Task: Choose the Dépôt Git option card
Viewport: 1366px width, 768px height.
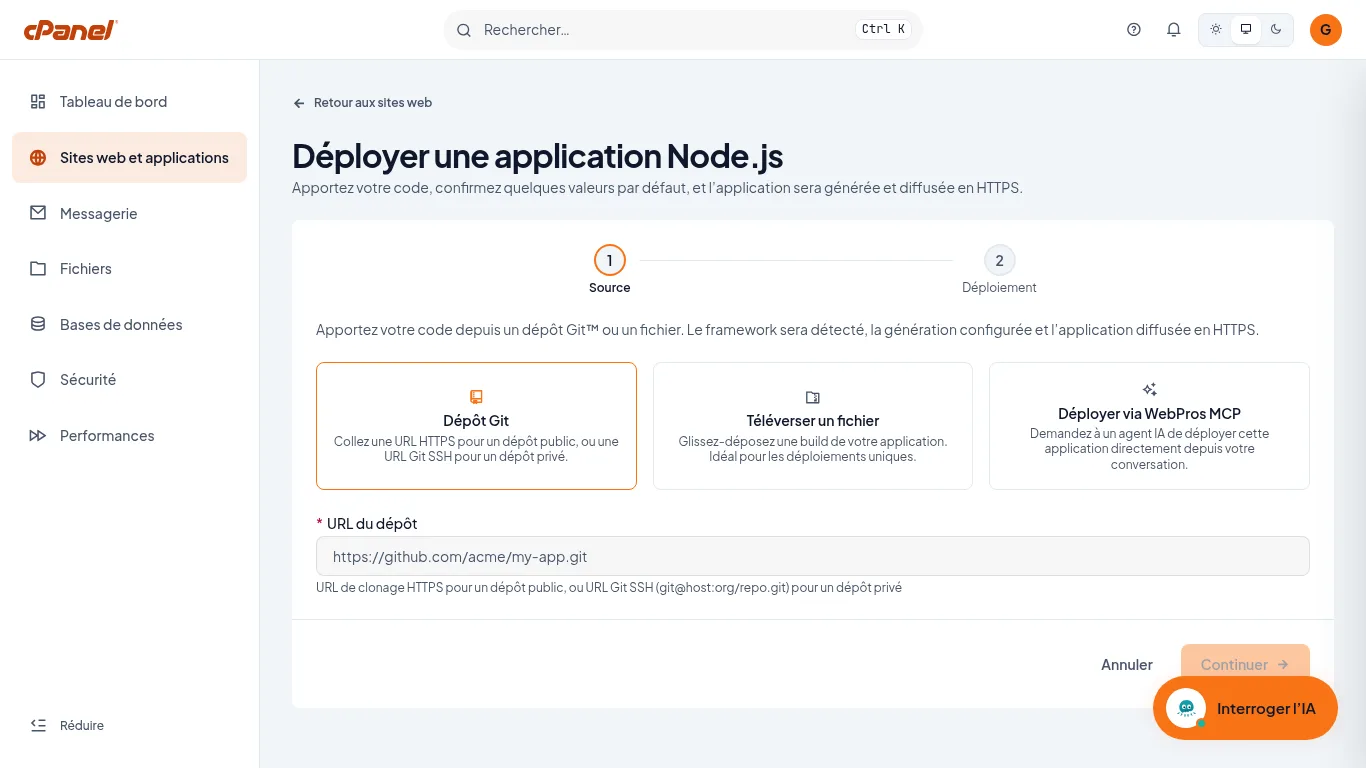Action: [476, 426]
